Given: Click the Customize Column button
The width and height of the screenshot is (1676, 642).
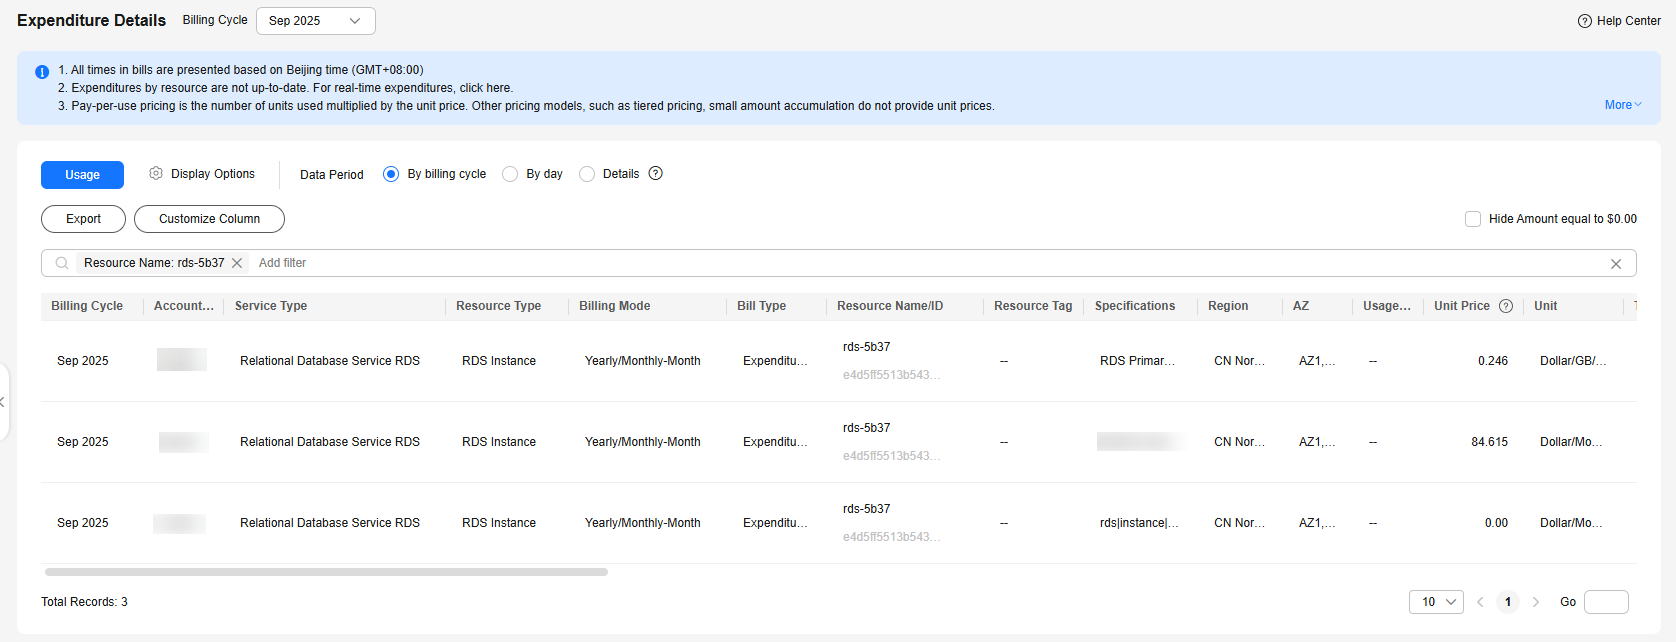Looking at the screenshot, I should [209, 219].
